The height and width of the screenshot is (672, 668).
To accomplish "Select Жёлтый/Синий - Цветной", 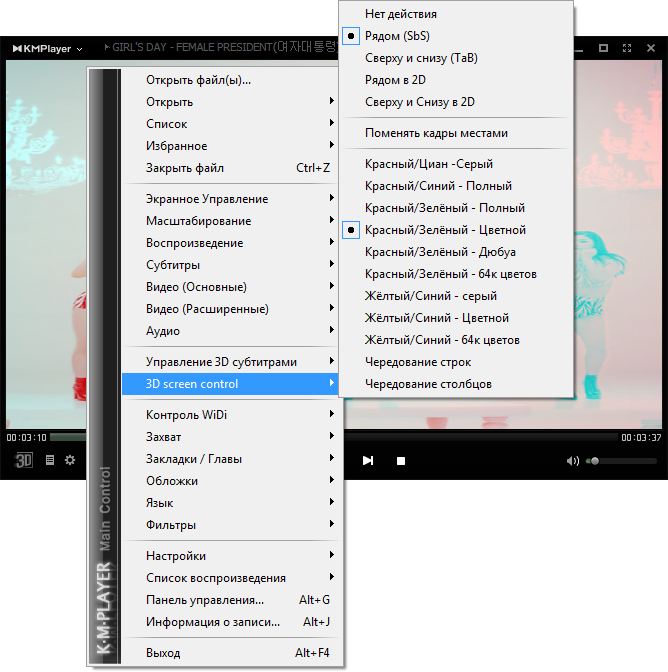I will (456, 318).
